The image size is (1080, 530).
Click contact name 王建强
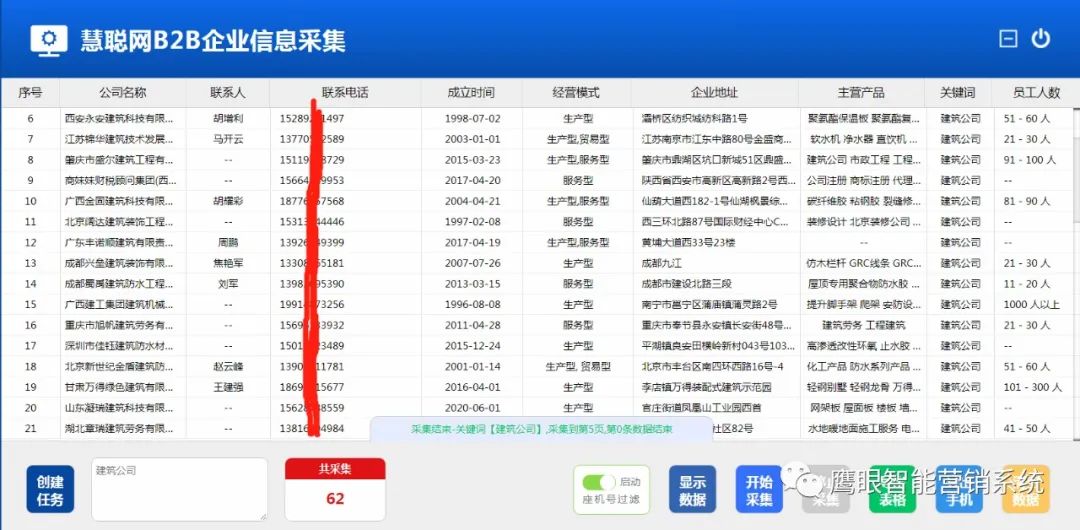tap(228, 387)
